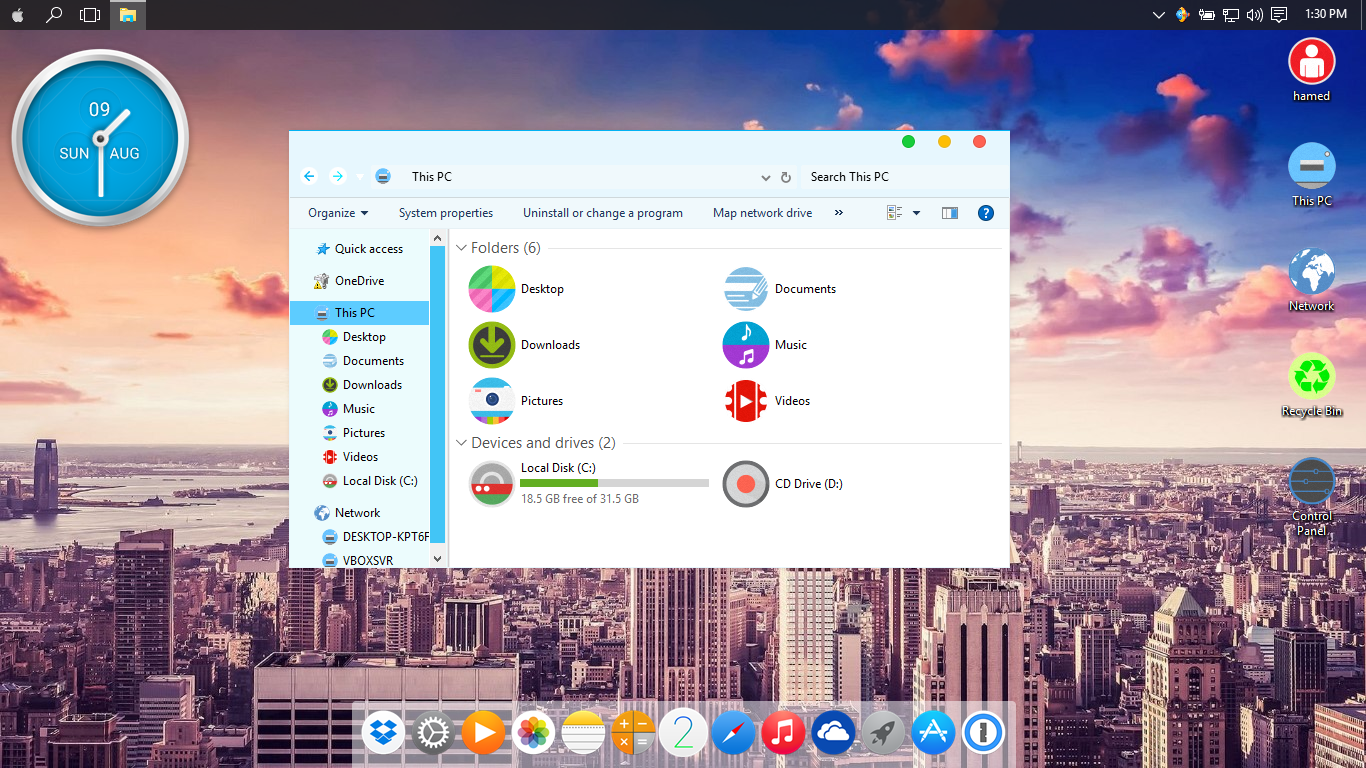Open the Music folder icon
Image resolution: width=1366 pixels, height=768 pixels.
[x=745, y=345]
